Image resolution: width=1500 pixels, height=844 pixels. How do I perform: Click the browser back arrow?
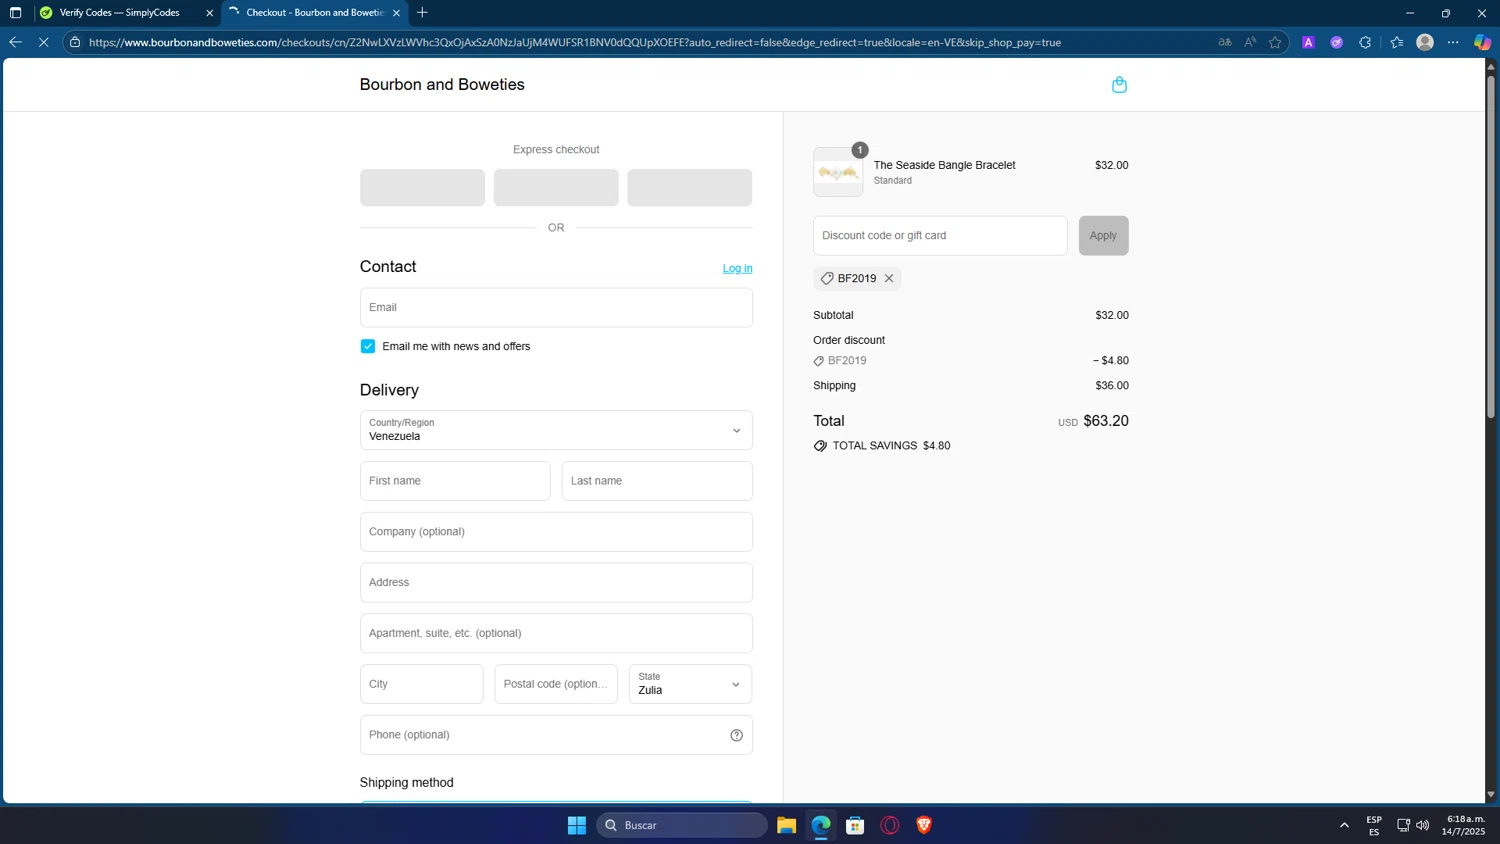15,42
